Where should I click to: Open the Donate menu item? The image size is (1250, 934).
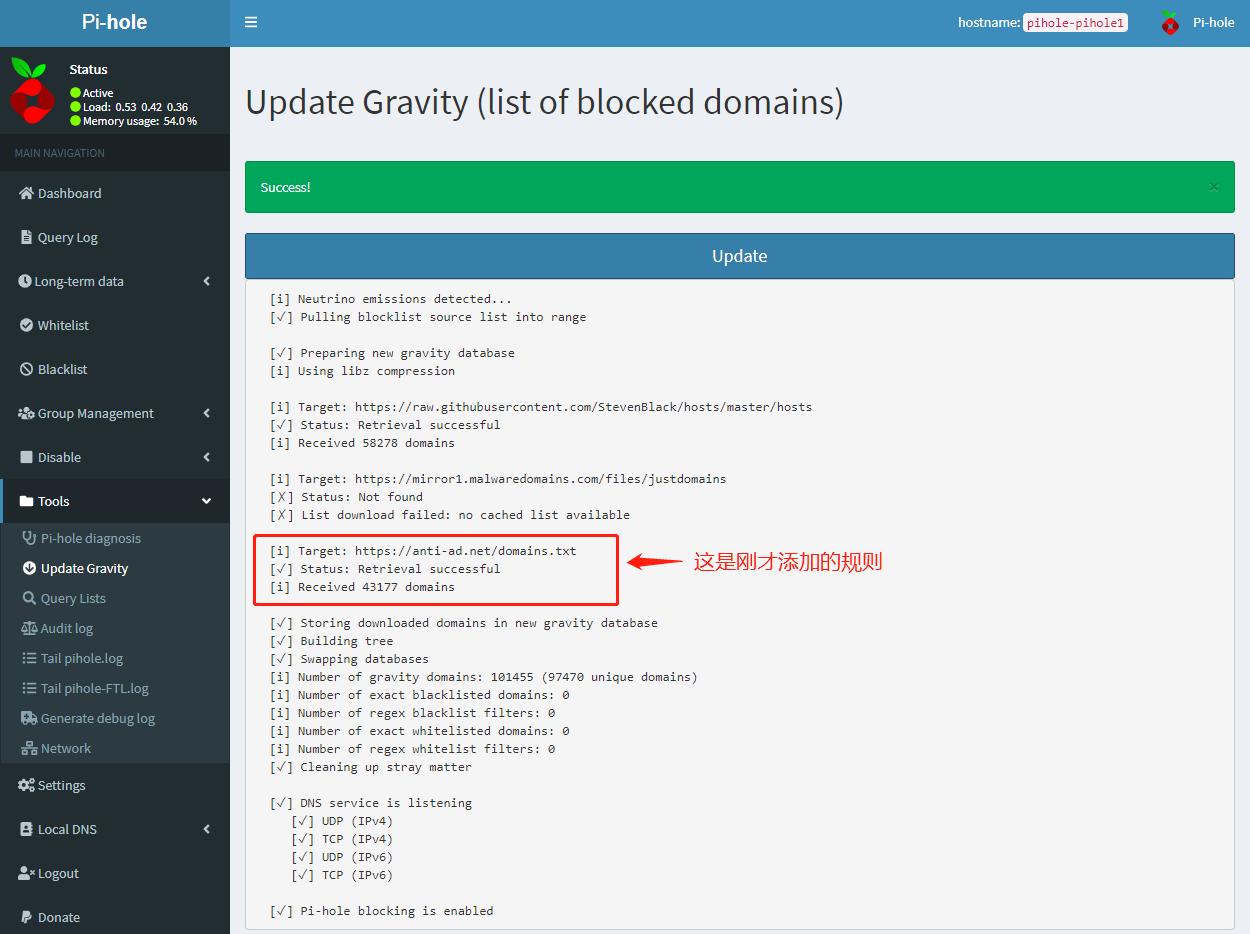pos(115,917)
